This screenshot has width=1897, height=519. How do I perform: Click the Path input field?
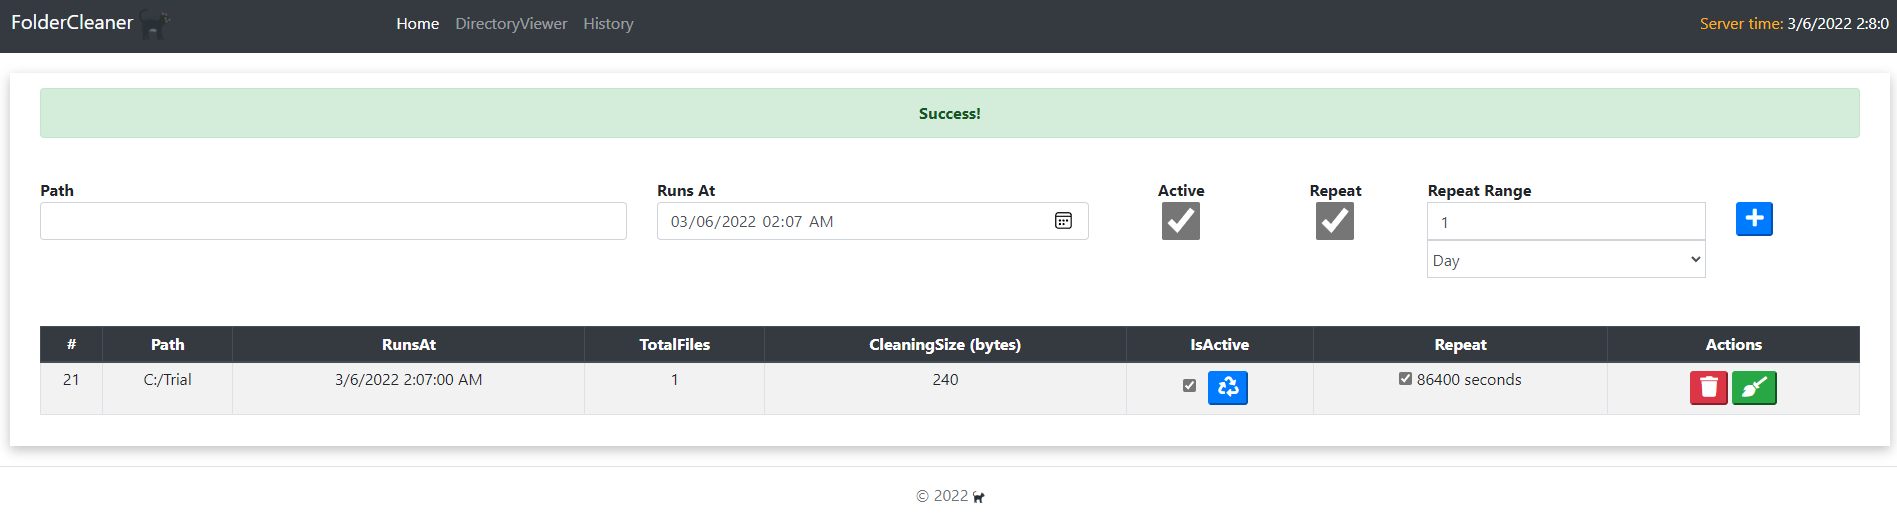pyautogui.click(x=333, y=221)
